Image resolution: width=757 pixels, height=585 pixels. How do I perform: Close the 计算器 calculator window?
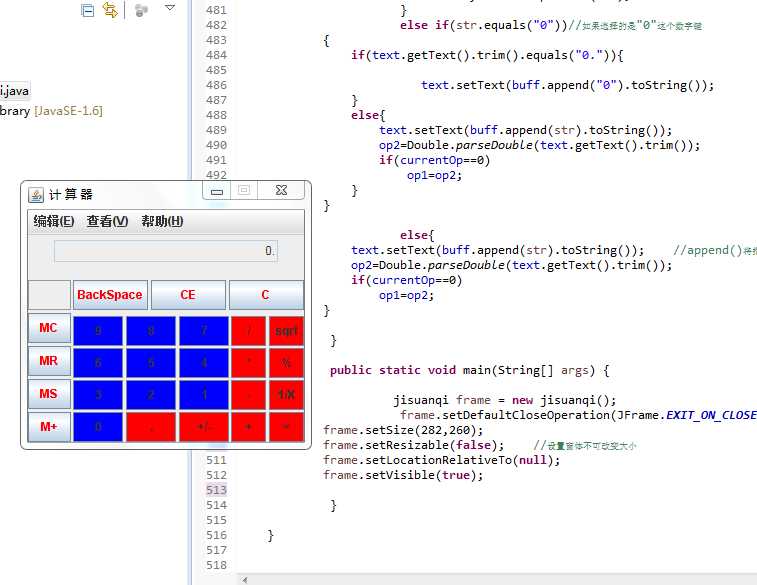pyautogui.click(x=281, y=191)
